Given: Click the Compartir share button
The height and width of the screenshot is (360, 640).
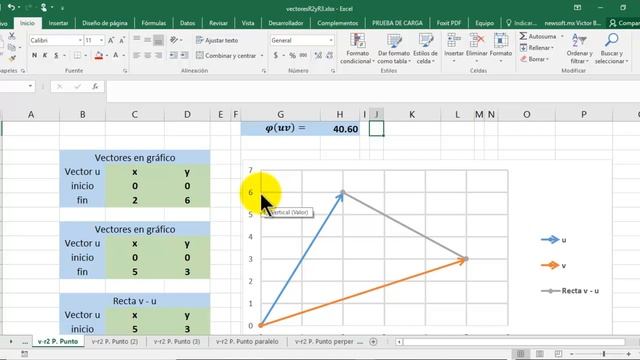Looking at the screenshot, I should 624,23.
